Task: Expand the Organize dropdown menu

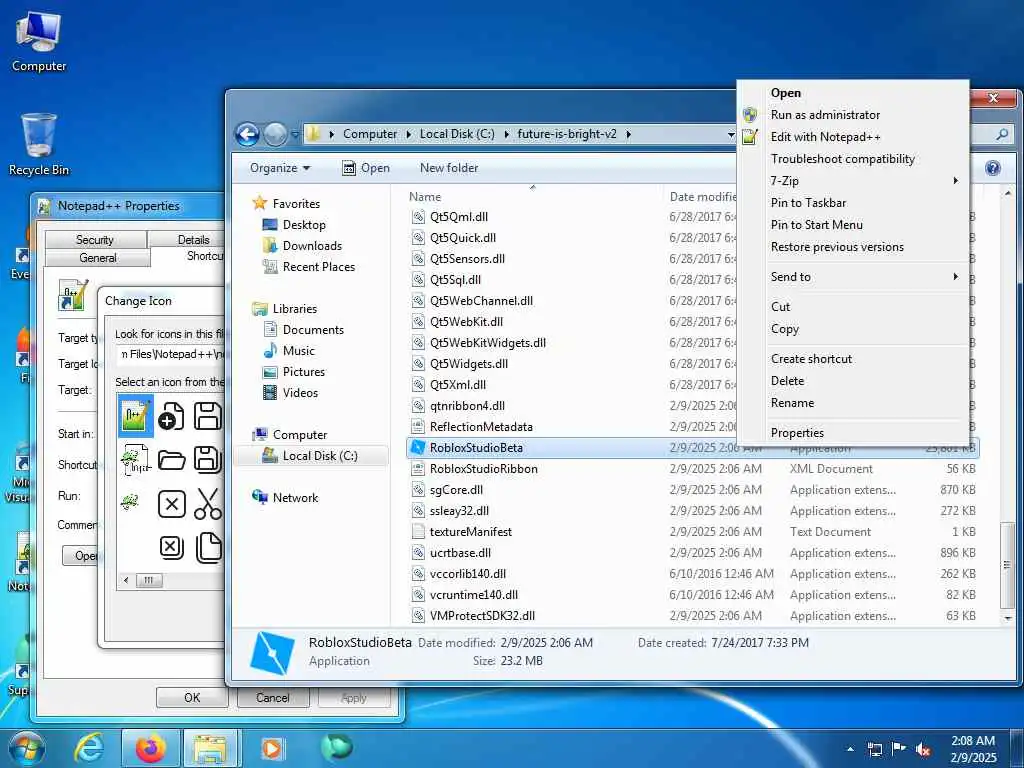Action: pyautogui.click(x=280, y=168)
